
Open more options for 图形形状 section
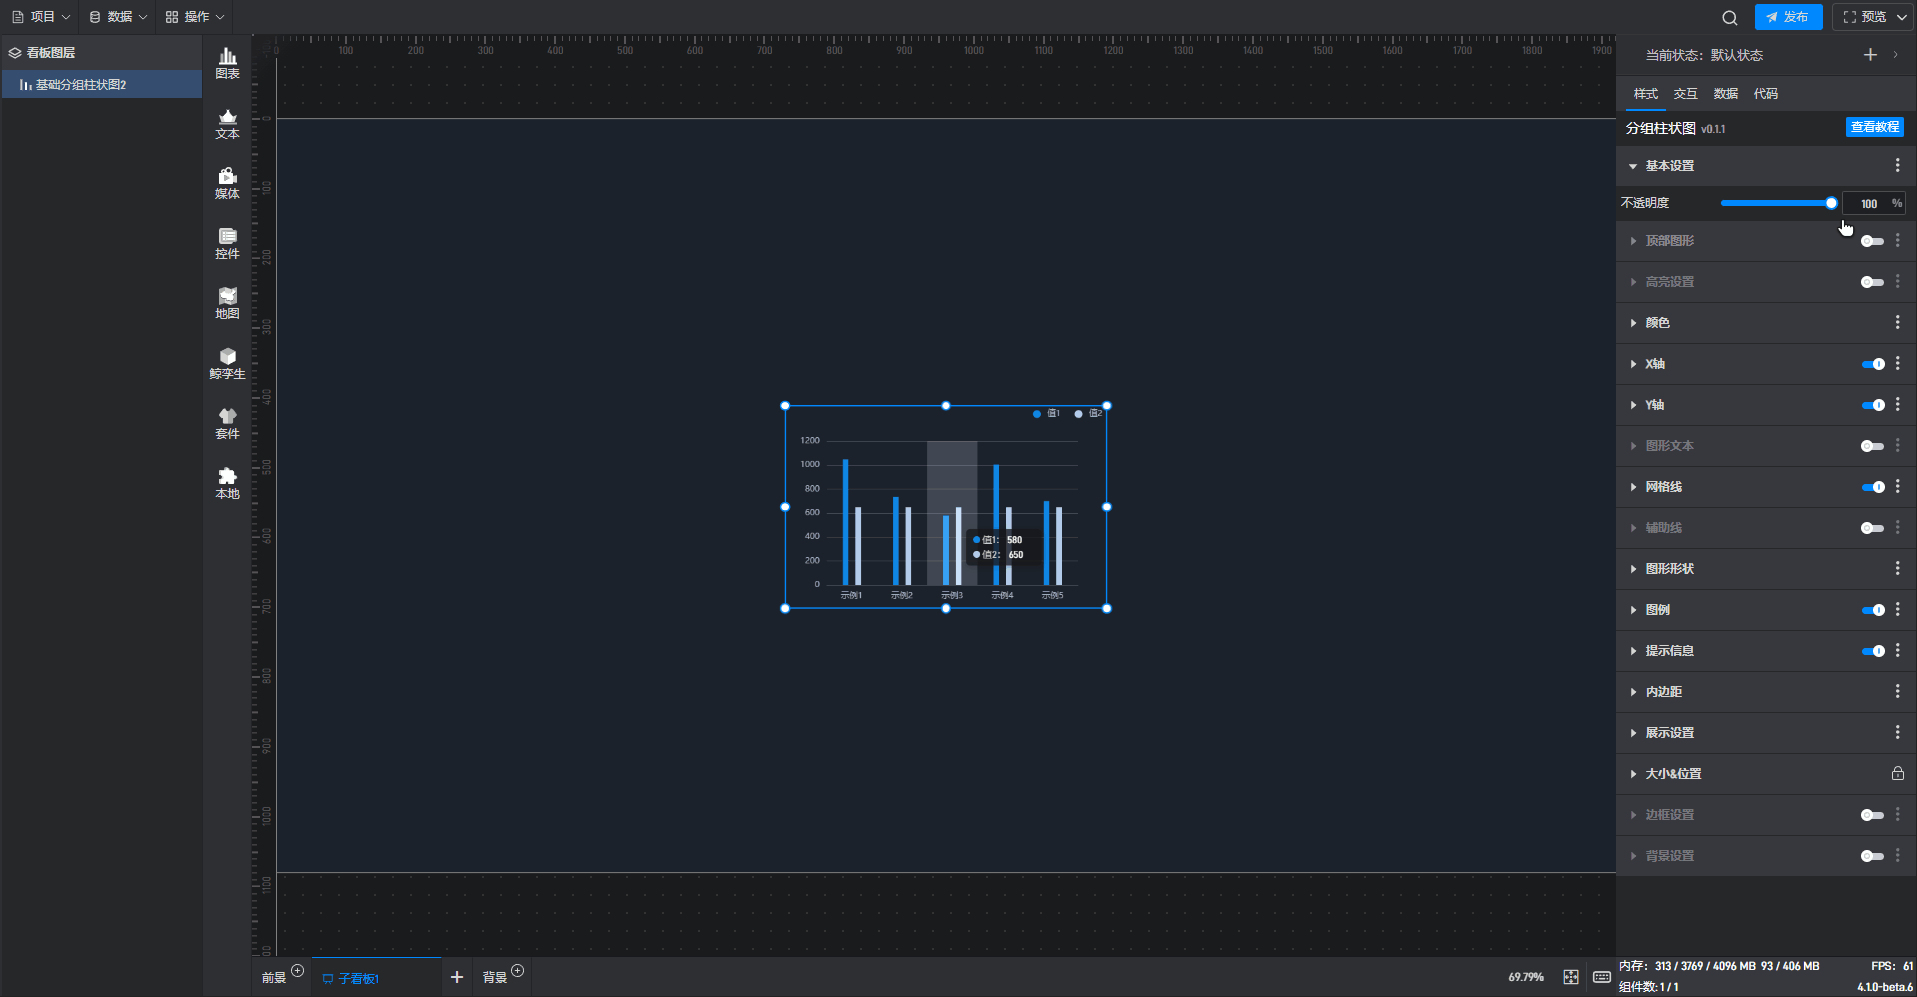pyautogui.click(x=1897, y=569)
